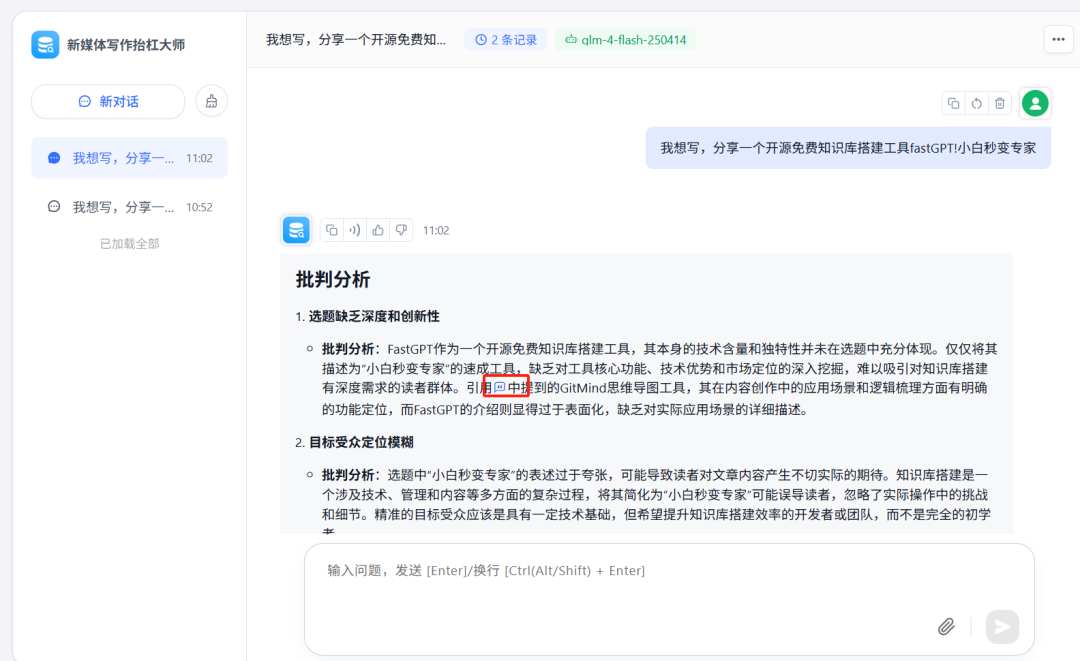The width and height of the screenshot is (1080, 661).
Task: Click the conversation title in header
Action: (x=356, y=40)
